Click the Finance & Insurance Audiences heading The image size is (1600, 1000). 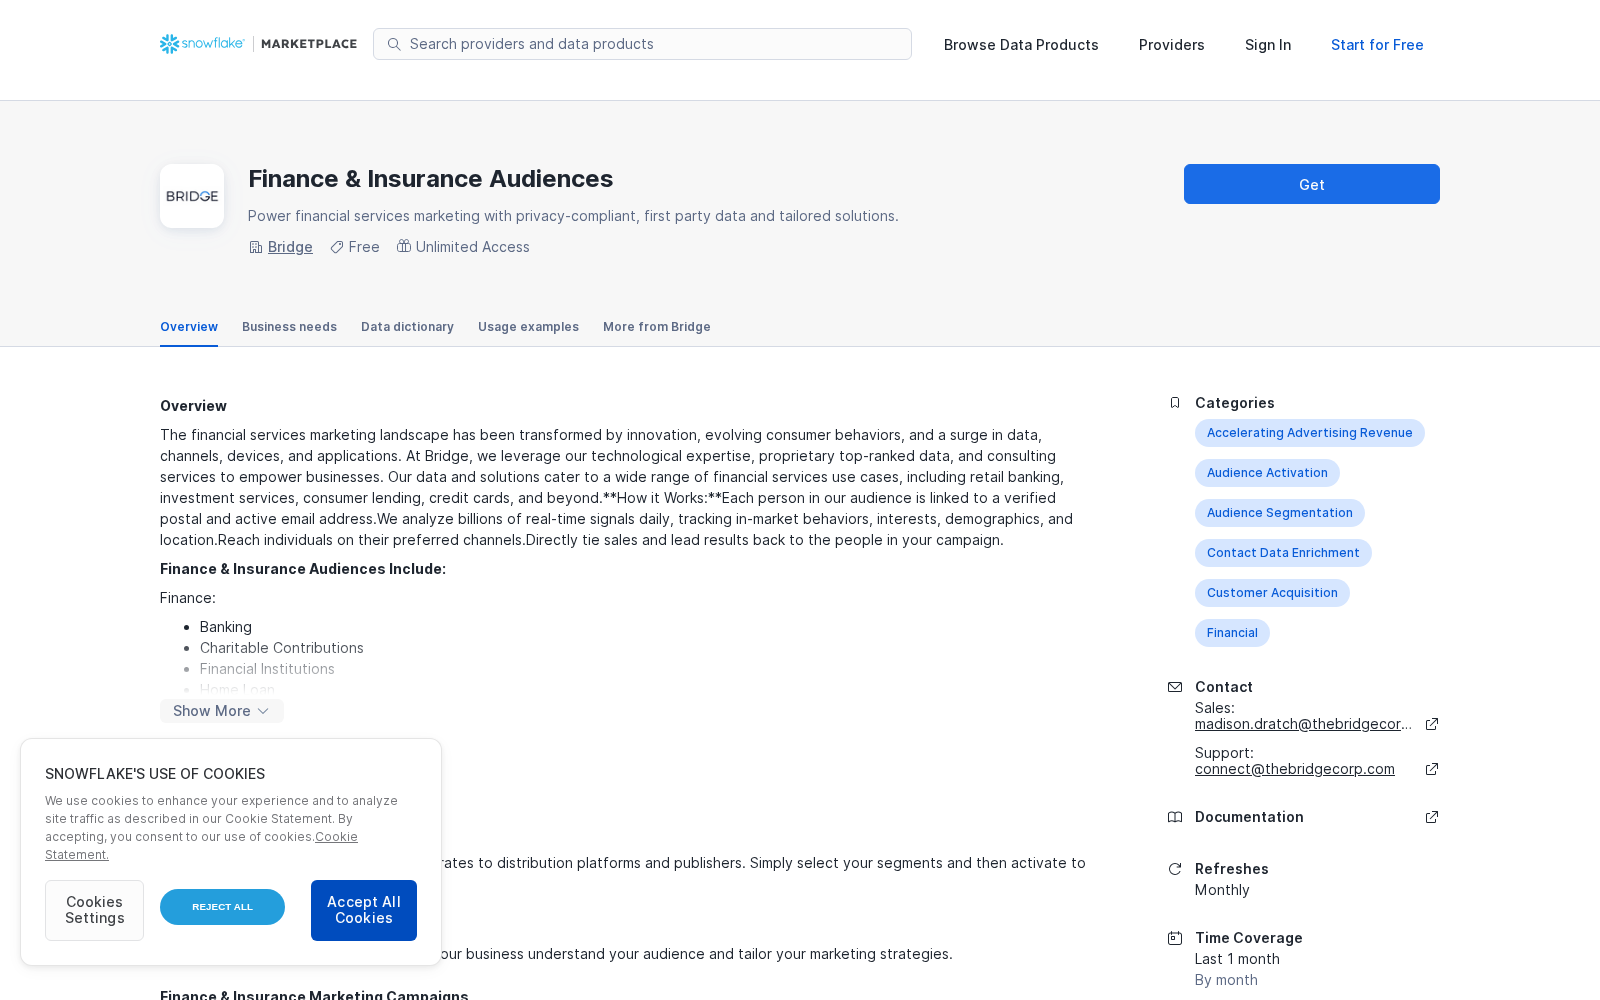point(431,179)
